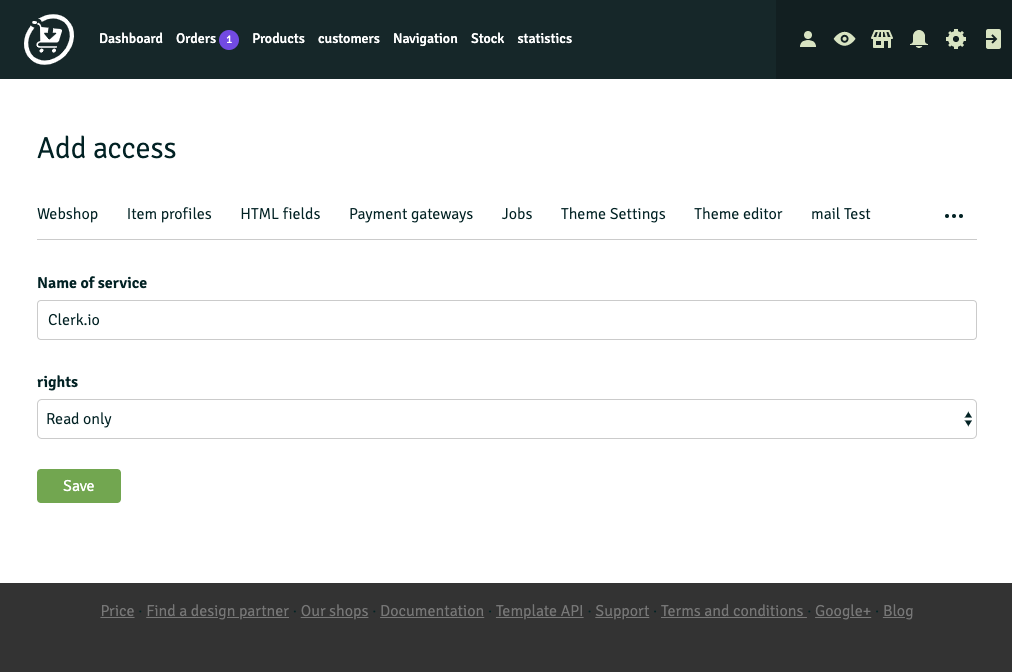Click the eye preview icon
1012x672 pixels.
[845, 39]
